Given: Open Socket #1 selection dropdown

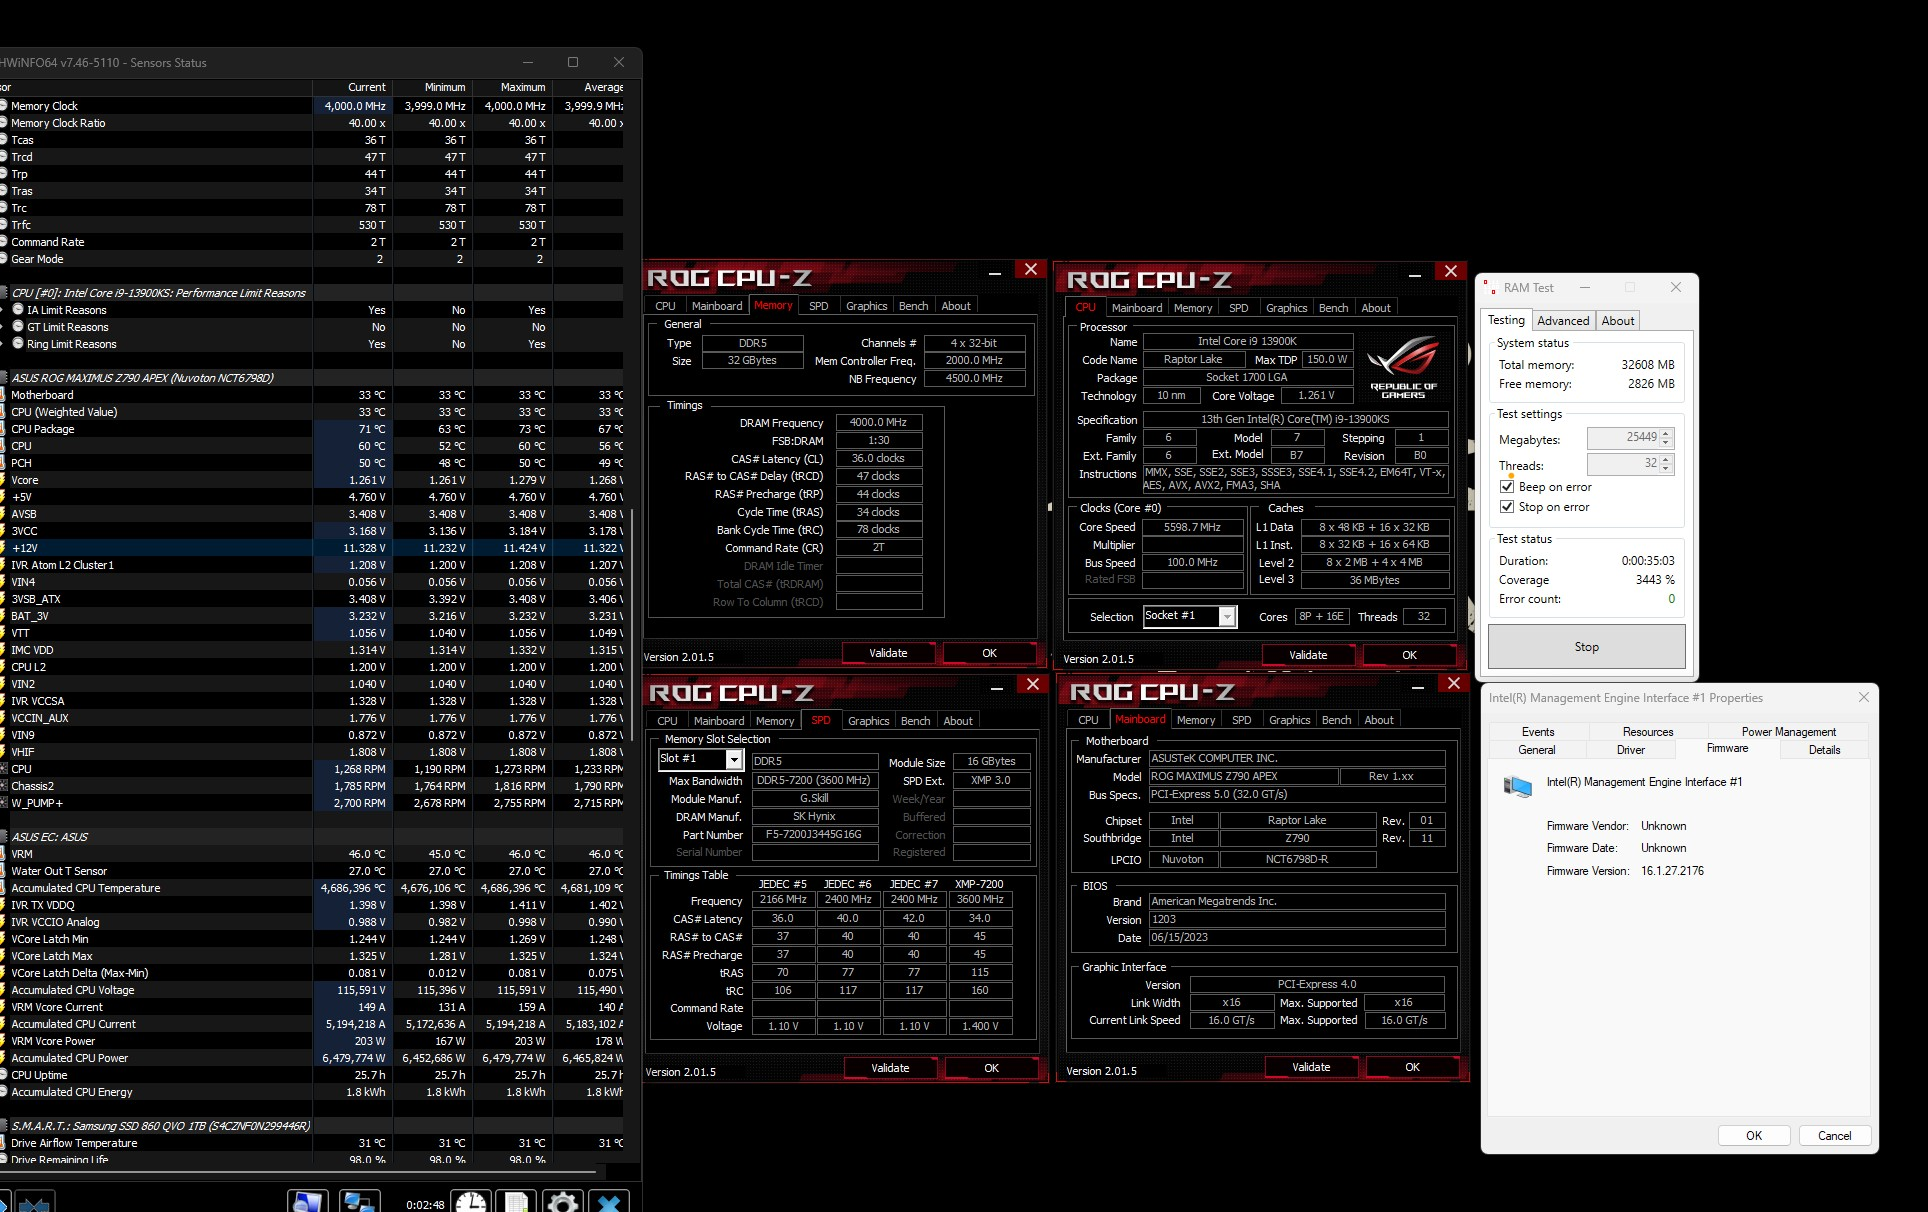Looking at the screenshot, I should coord(1227,617).
